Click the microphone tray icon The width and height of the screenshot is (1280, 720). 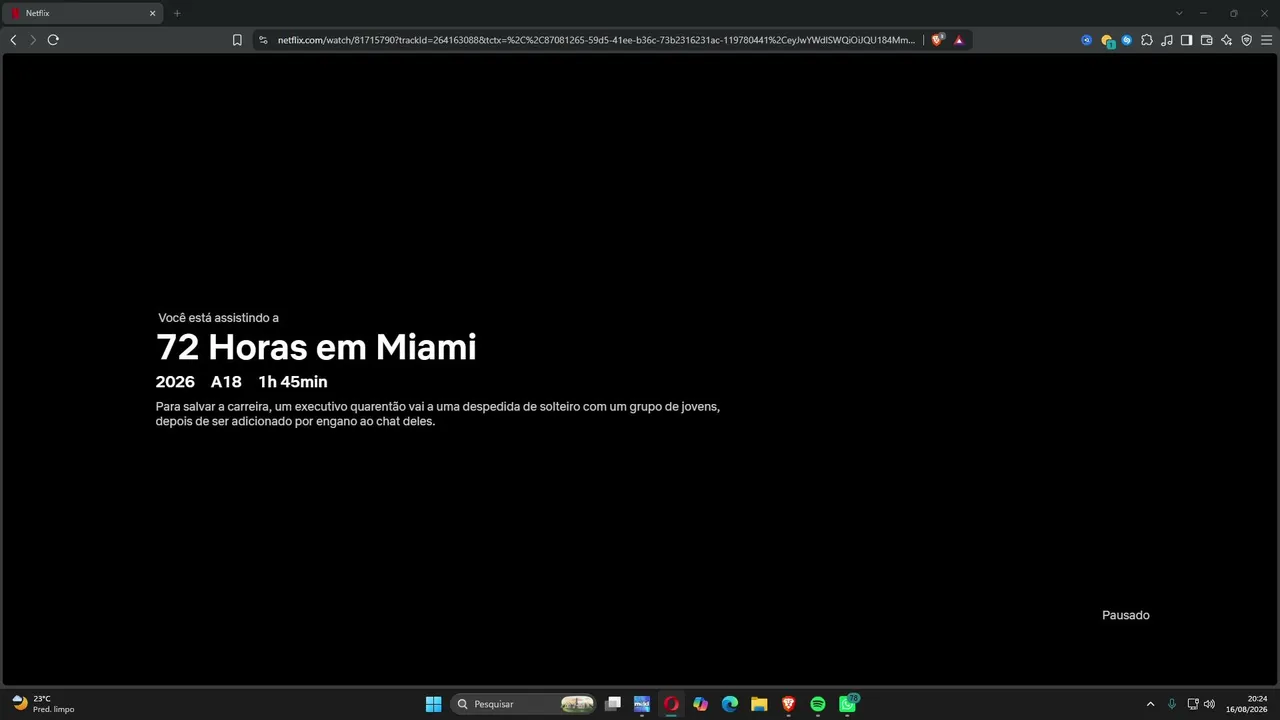1172,704
